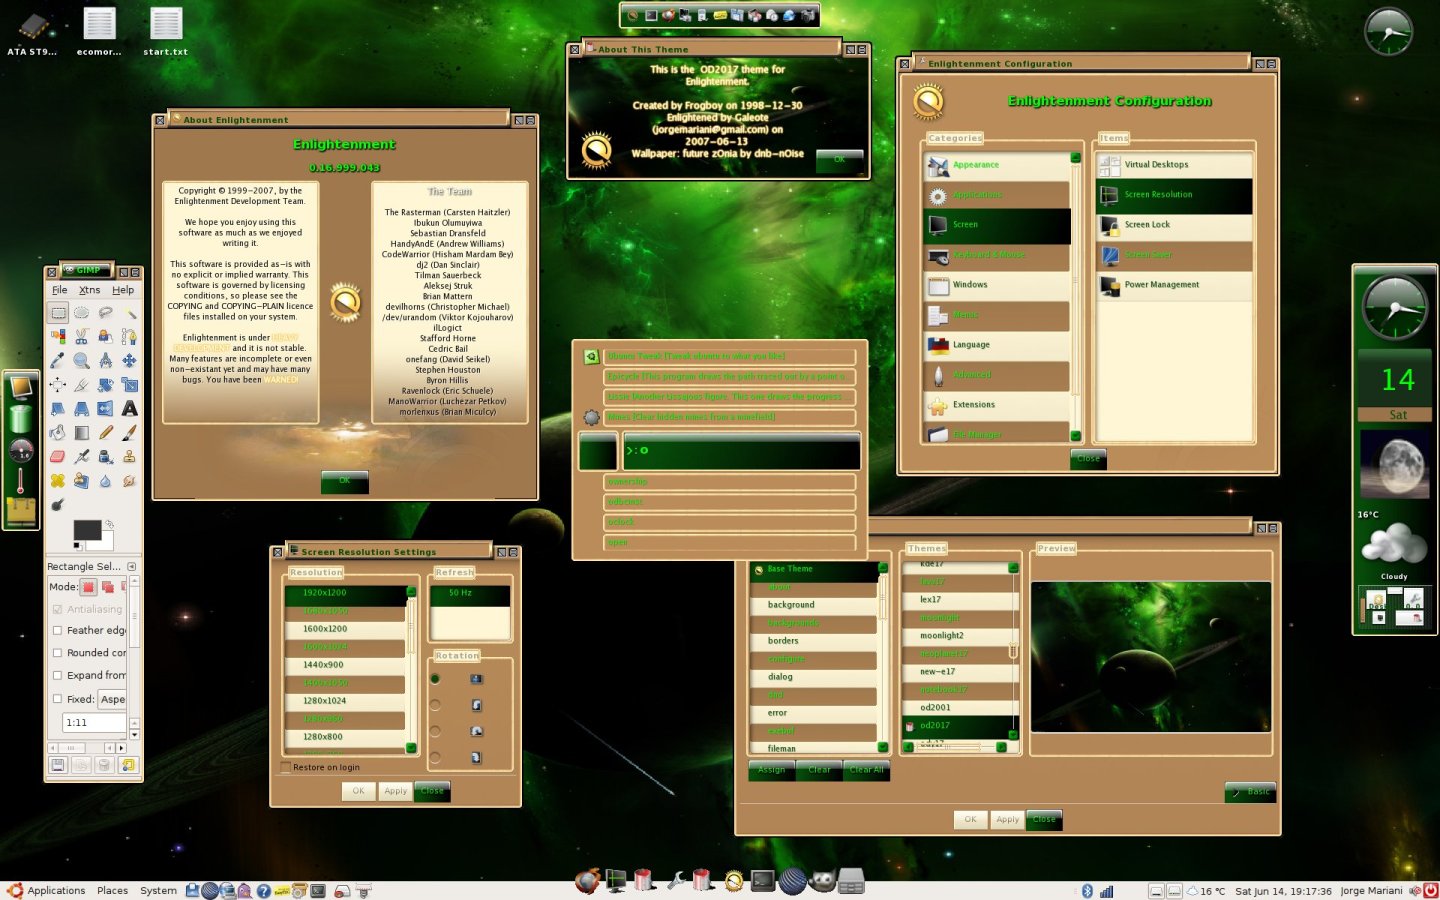This screenshot has height=900, width=1440.
Task: Choose the Color Picker eyedropper tool
Action: (58, 361)
